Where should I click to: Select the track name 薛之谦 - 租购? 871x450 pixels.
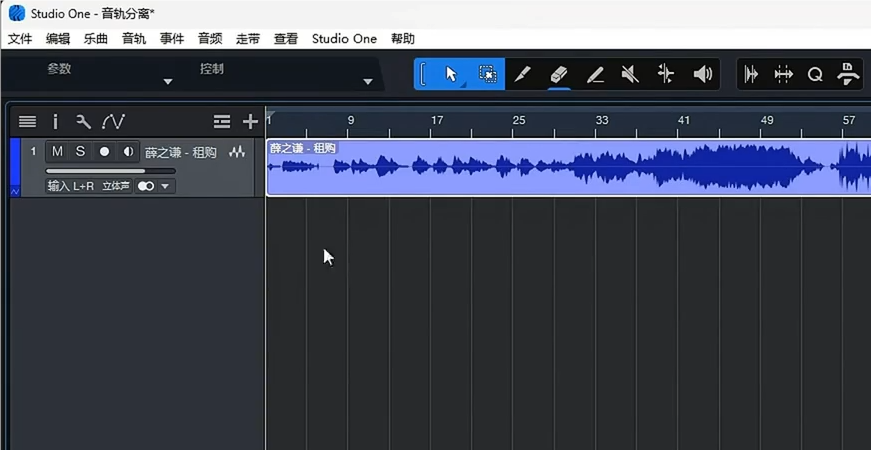181,152
